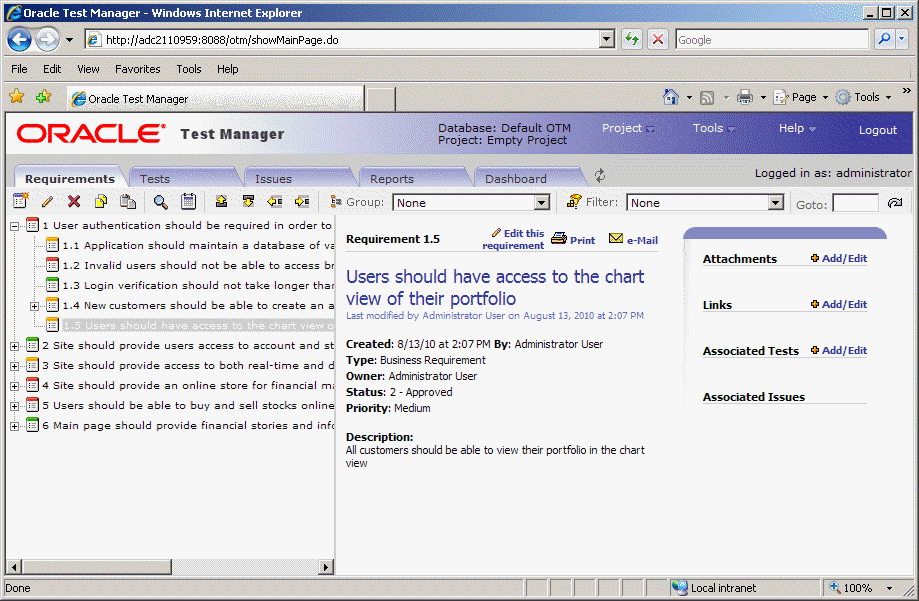
Task: Open the Oracle header Tools menu
Action: (x=713, y=128)
